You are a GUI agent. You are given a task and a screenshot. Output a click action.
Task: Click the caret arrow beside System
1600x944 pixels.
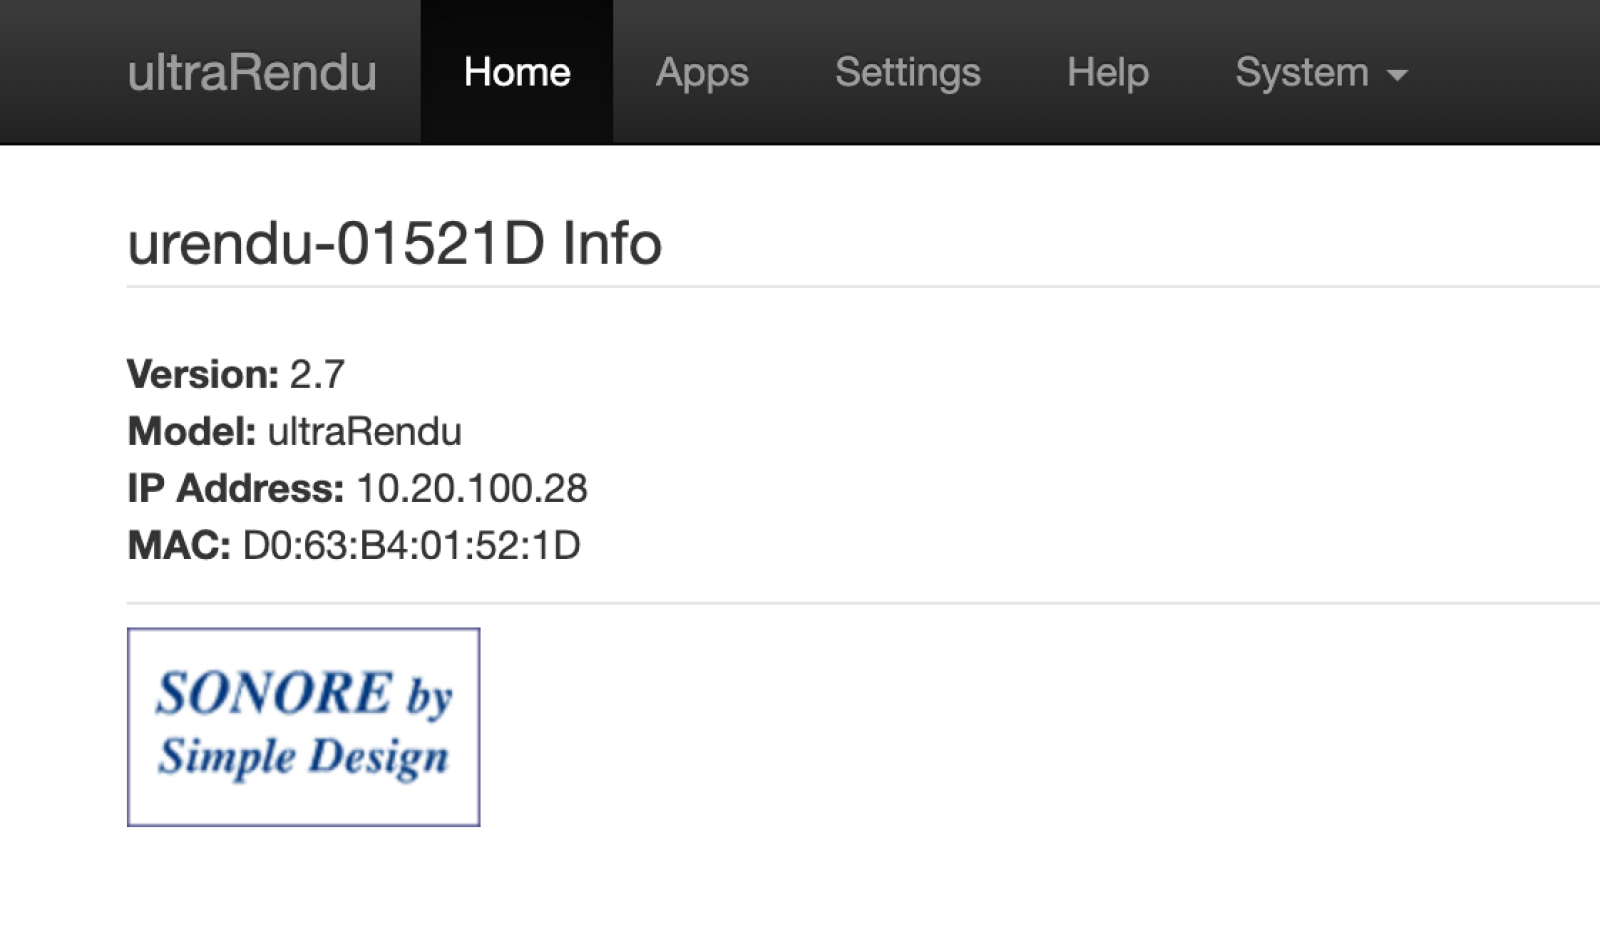[1397, 75]
